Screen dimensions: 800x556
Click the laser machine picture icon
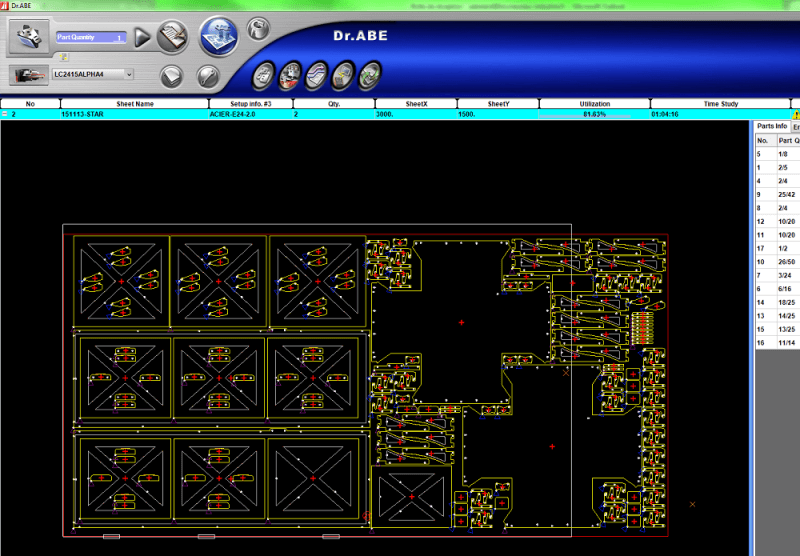tap(29, 75)
